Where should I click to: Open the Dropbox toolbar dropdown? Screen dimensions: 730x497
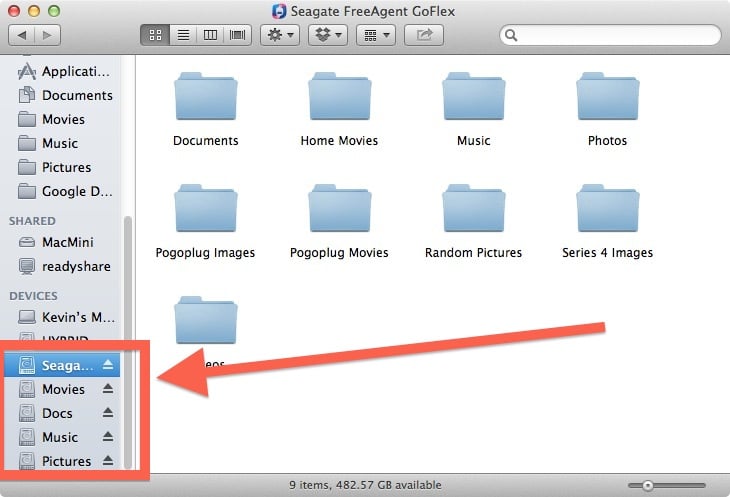(x=328, y=35)
